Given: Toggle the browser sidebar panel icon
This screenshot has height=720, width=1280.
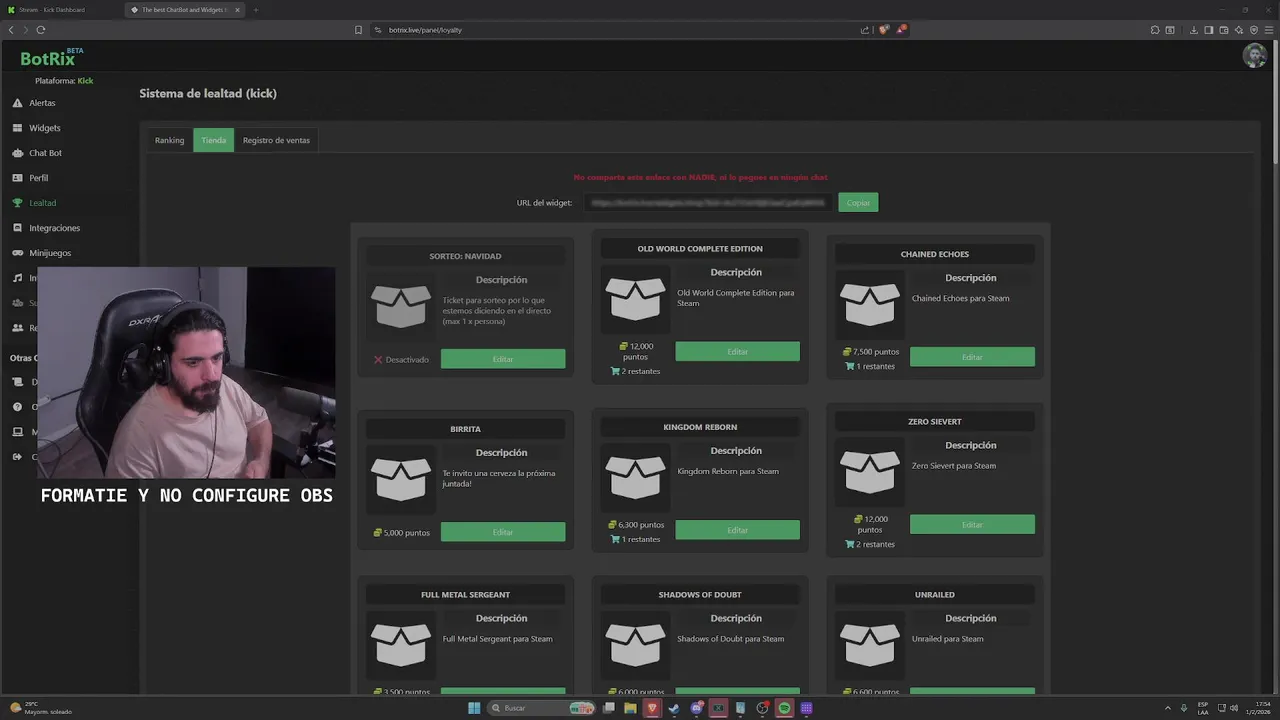Looking at the screenshot, I should point(1209,30).
